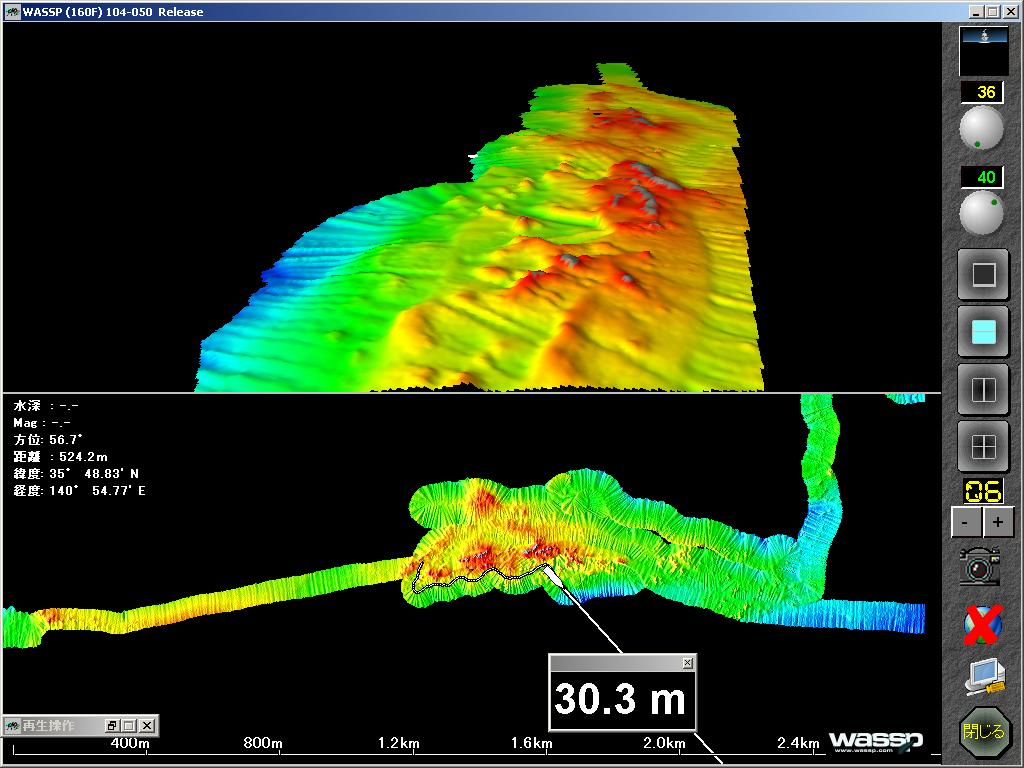
Task: Take a snapshot with the camera icon
Action: 980,566
